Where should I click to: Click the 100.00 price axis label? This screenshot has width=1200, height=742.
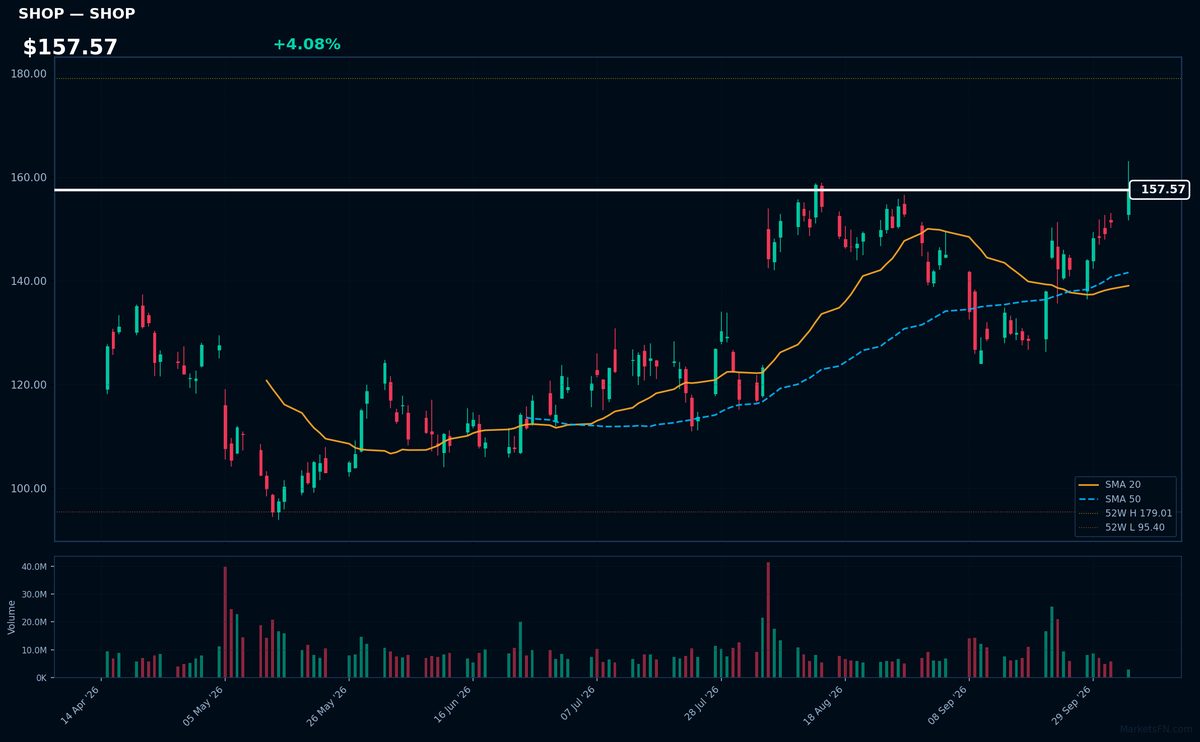29,488
